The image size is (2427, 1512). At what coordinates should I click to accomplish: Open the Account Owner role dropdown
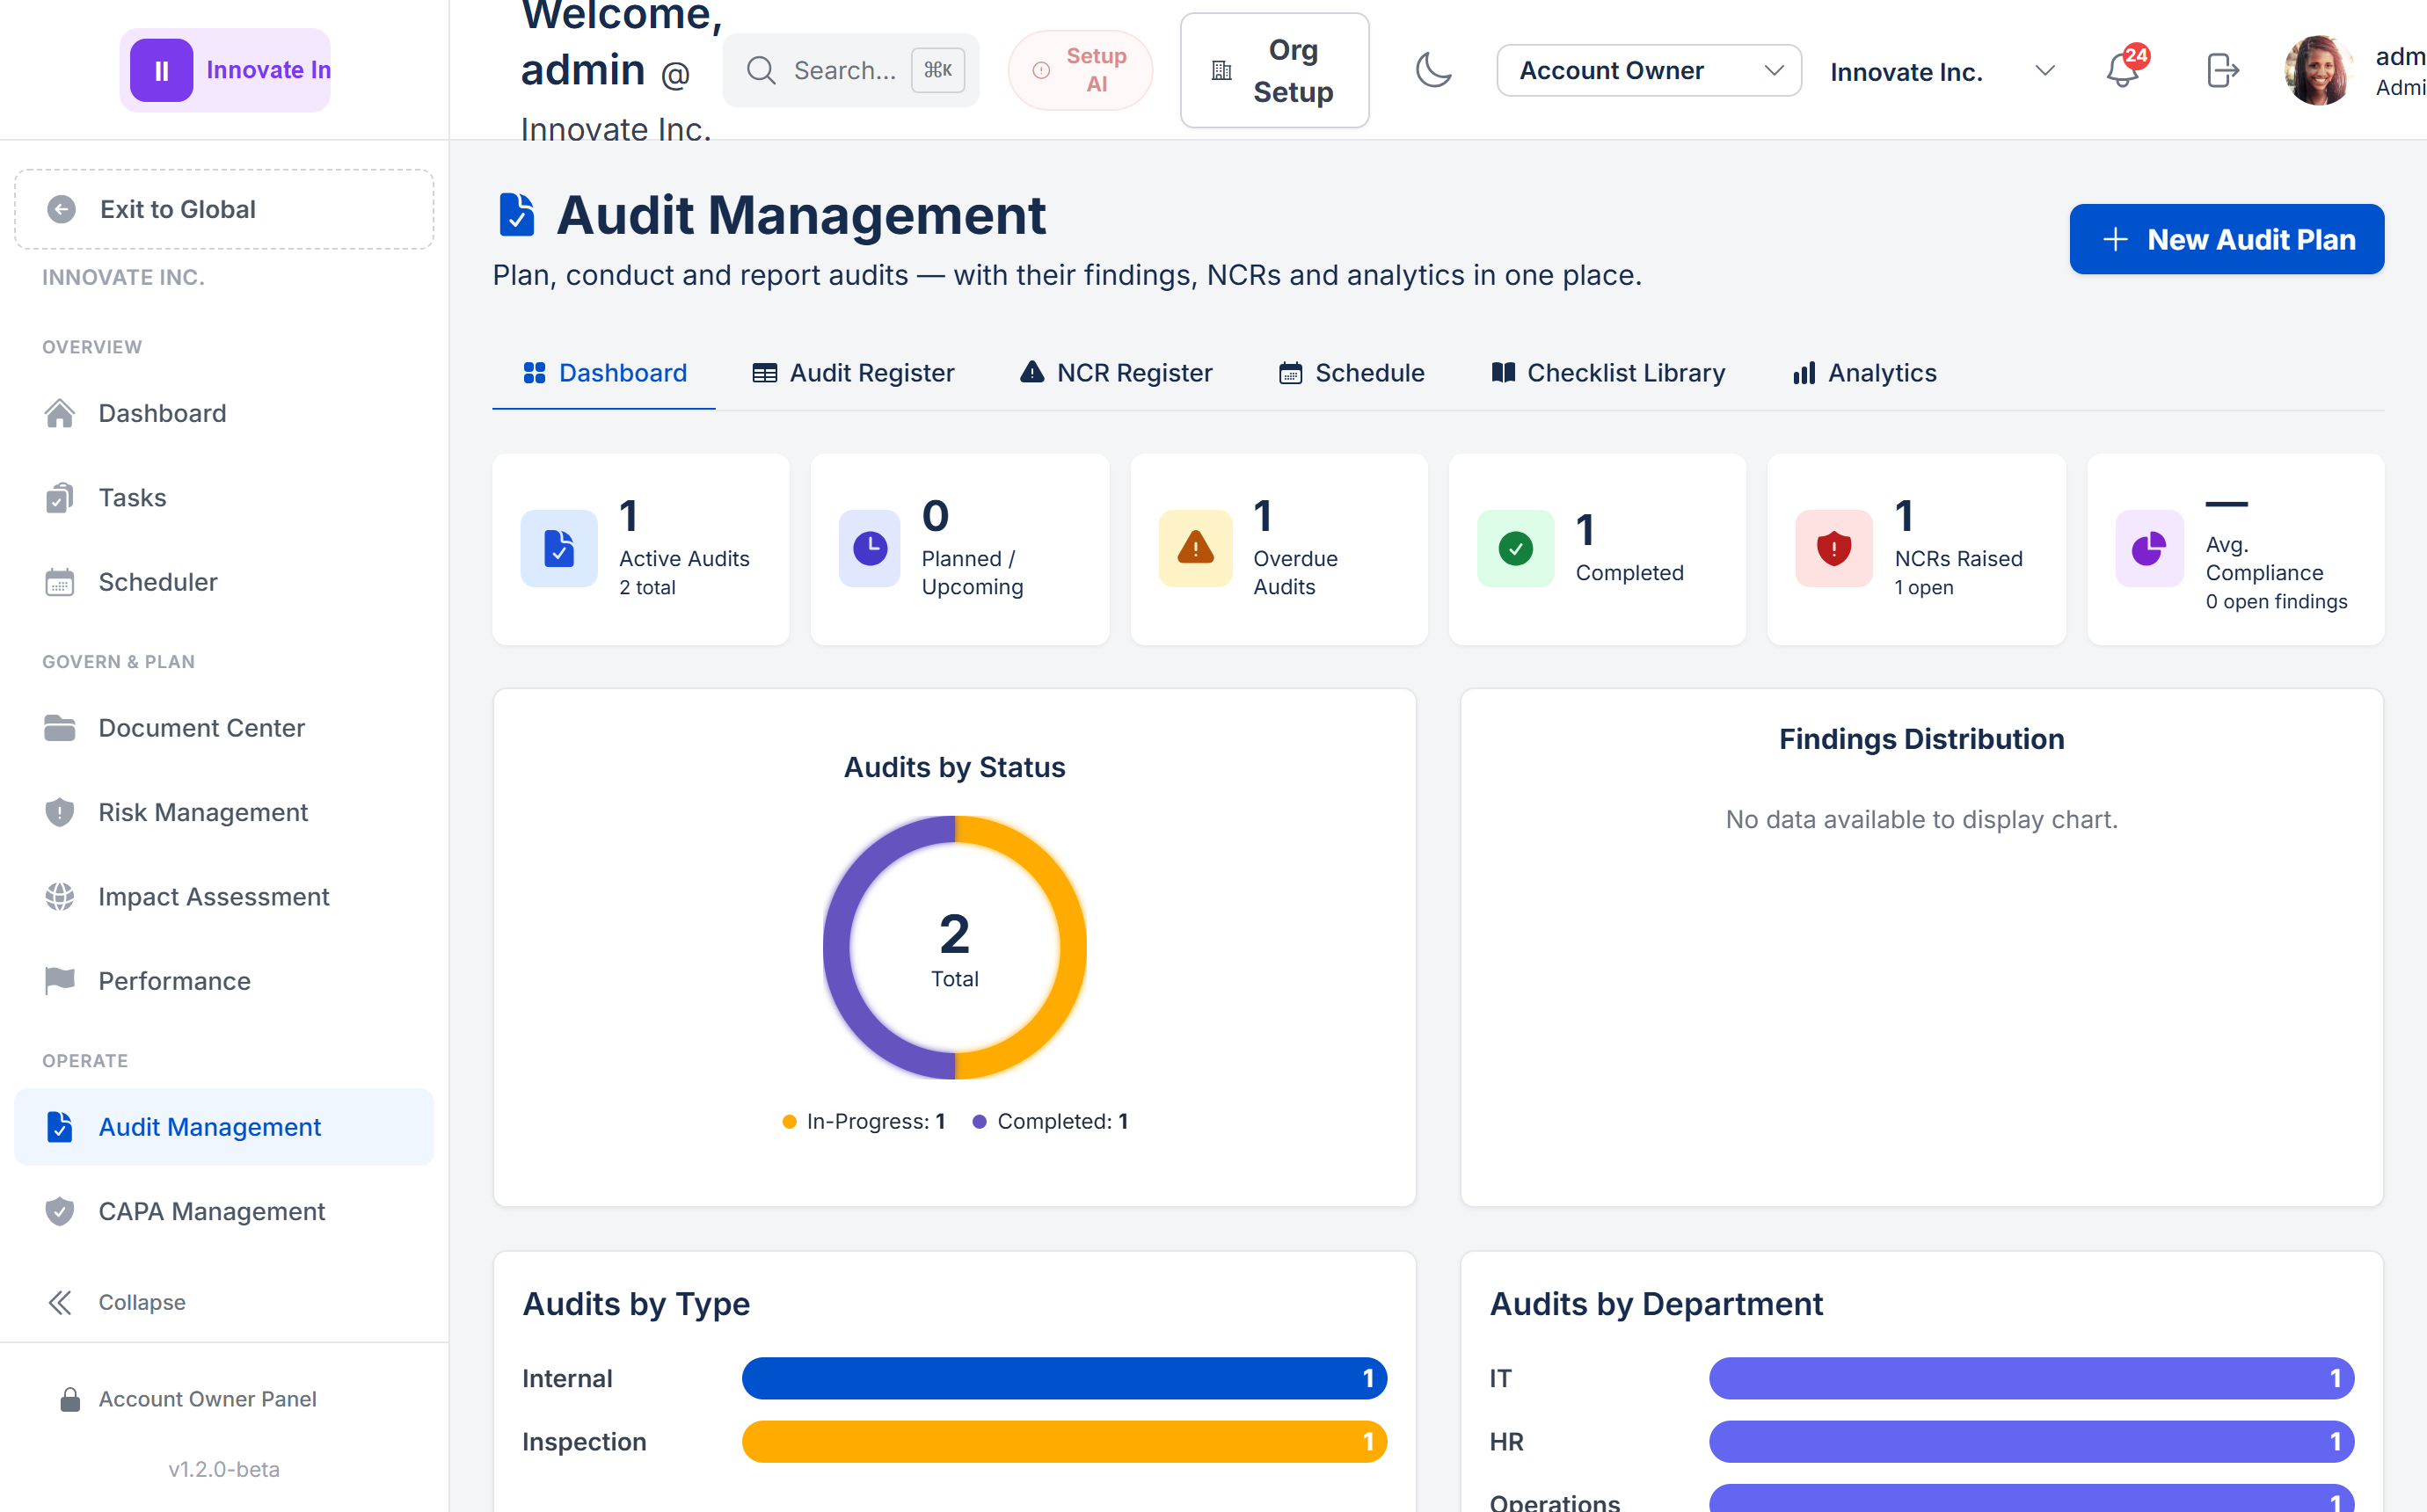tap(1649, 70)
